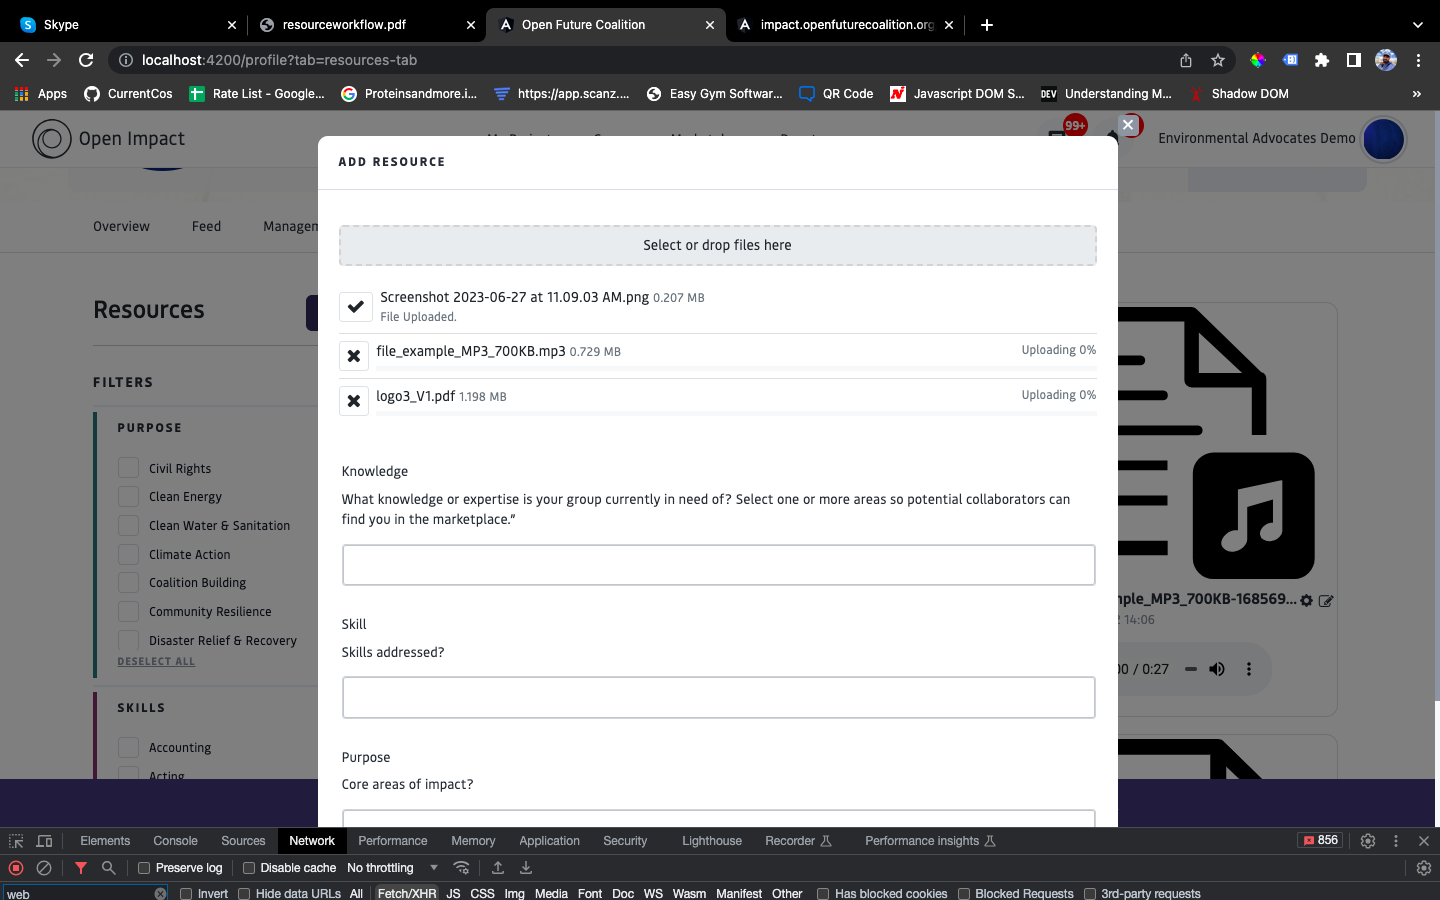
Task: Click the stop recording network log icon
Action: point(16,868)
